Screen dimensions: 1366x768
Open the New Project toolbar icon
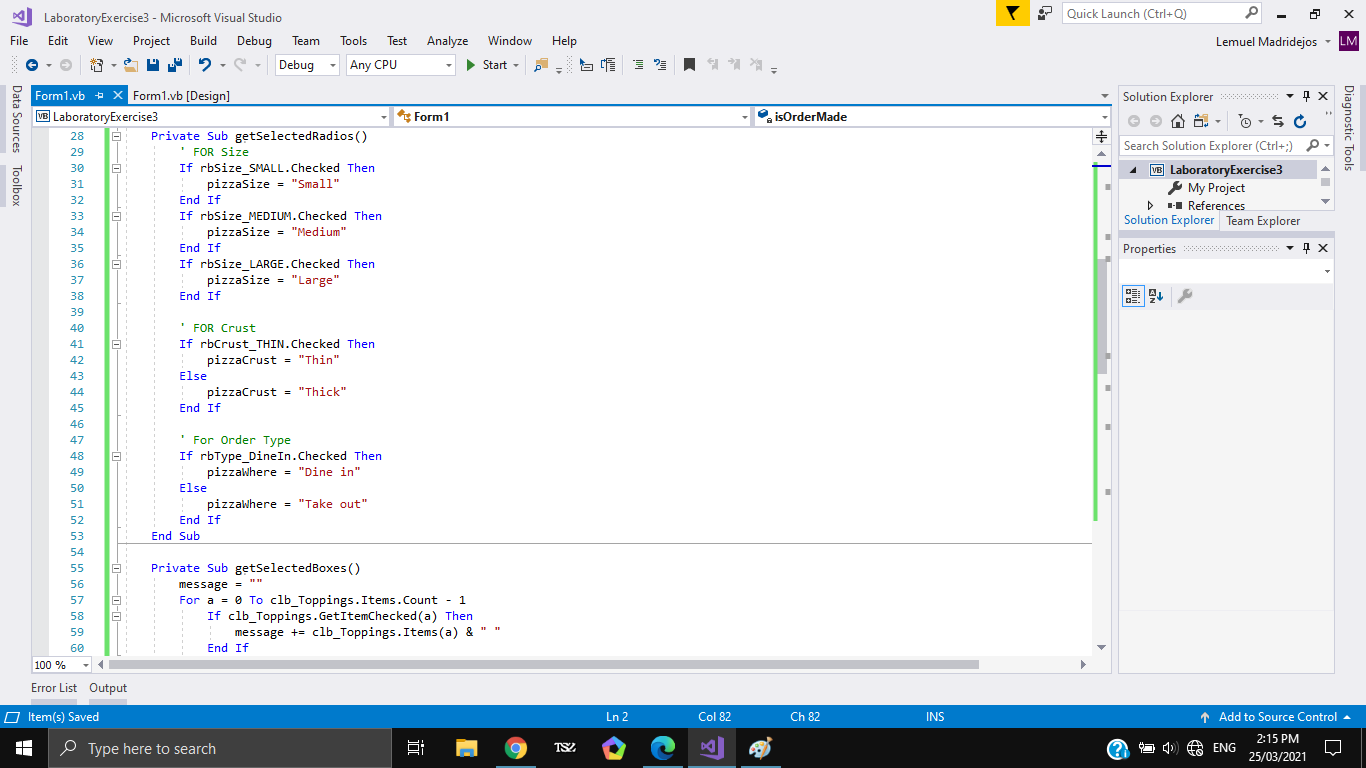[97, 65]
